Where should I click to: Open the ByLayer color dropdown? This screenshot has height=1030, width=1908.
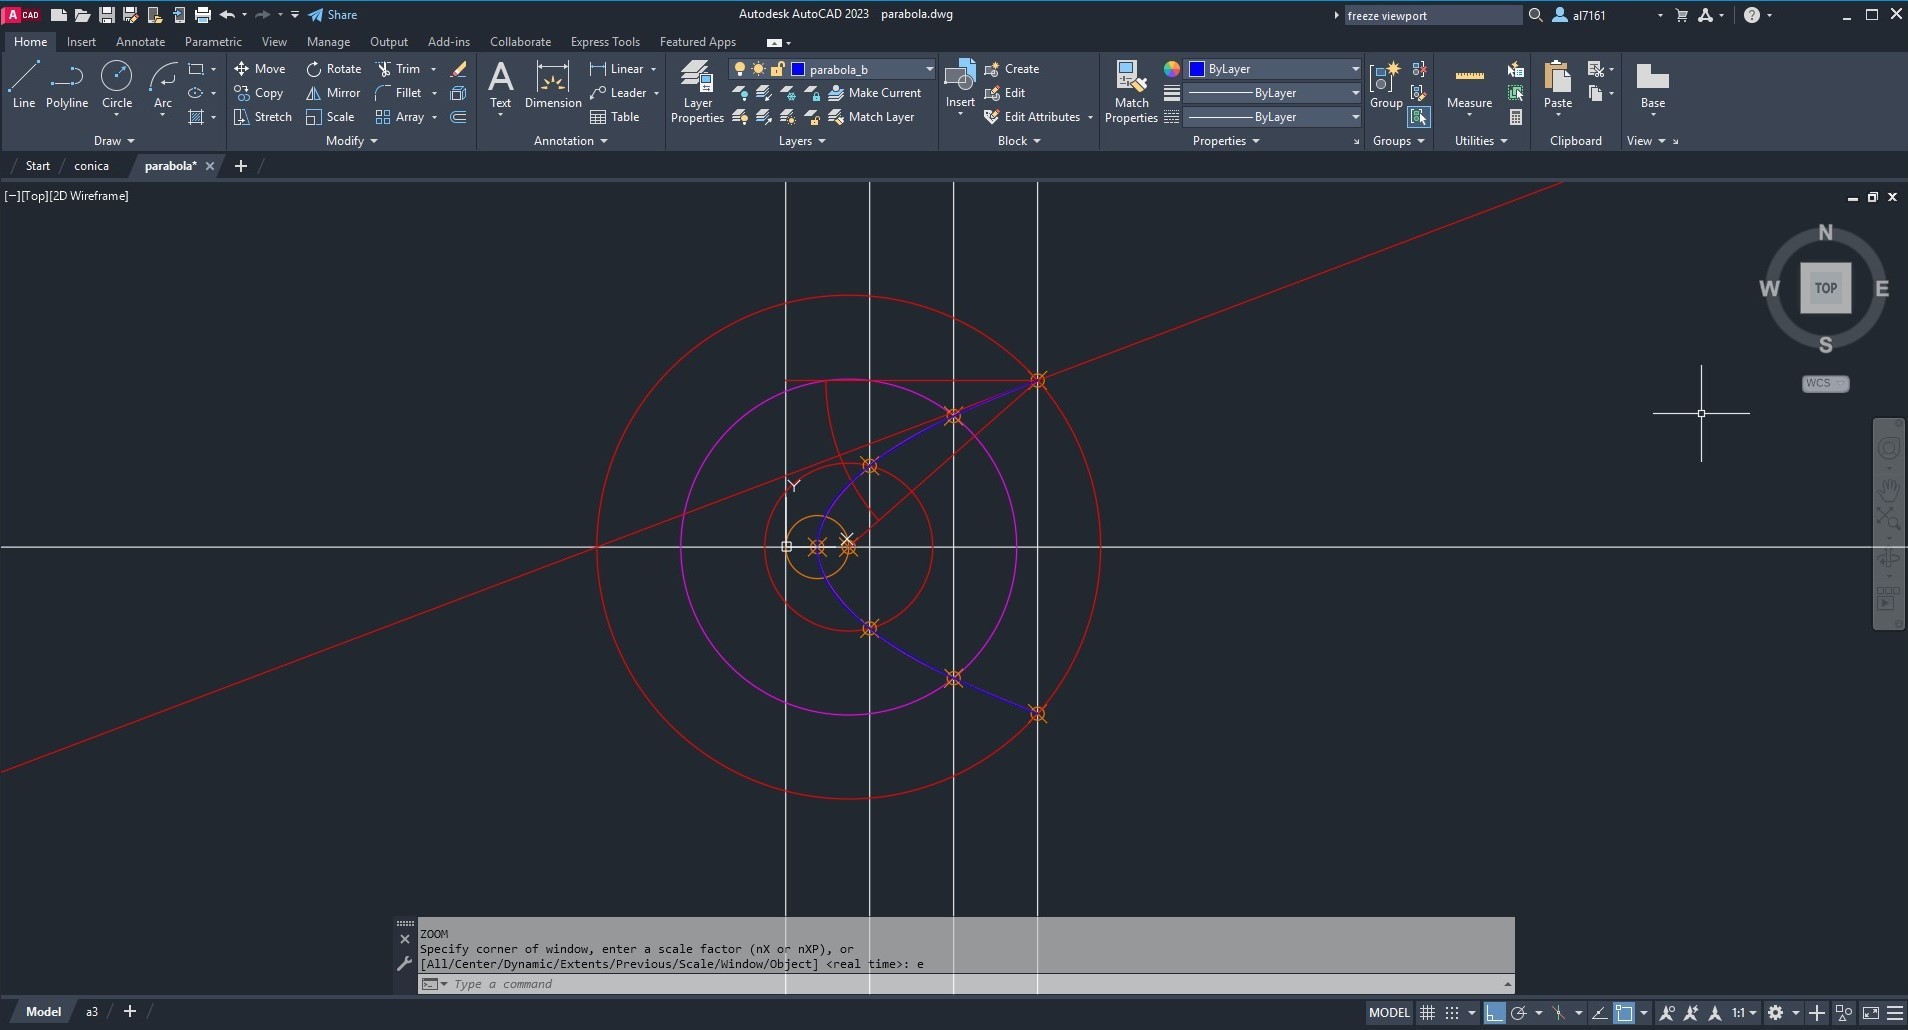(x=1355, y=69)
